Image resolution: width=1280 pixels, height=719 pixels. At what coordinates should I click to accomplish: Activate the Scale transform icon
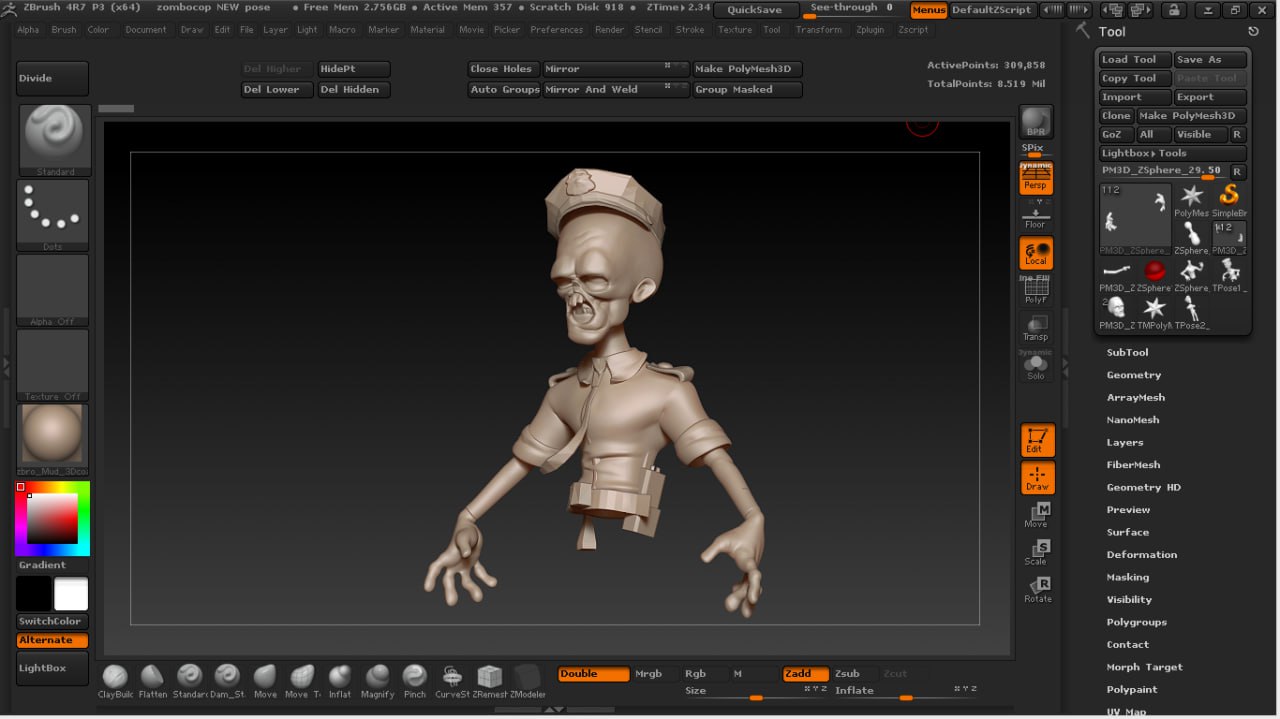(1036, 551)
